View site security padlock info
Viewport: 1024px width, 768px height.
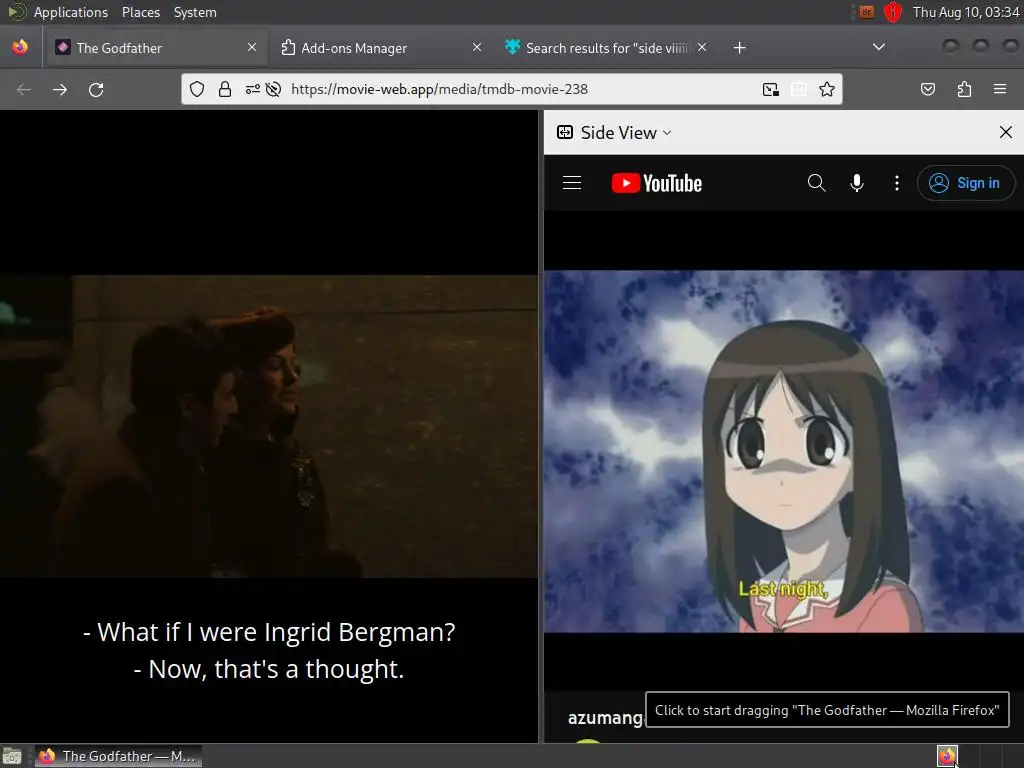(225, 89)
